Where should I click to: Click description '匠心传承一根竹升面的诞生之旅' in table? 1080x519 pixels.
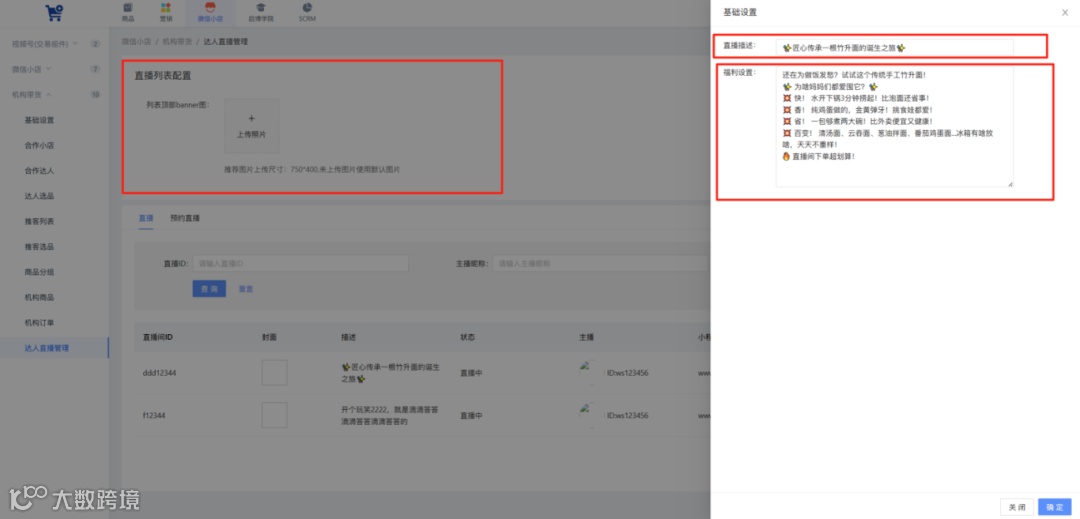click(x=391, y=372)
